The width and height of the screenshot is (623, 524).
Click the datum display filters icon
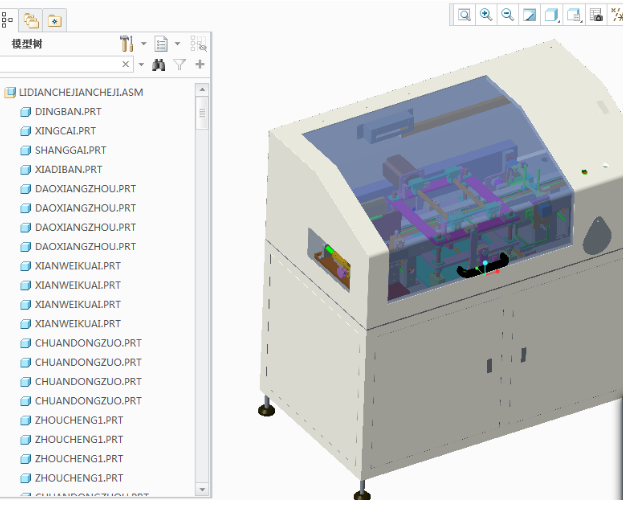[616, 15]
